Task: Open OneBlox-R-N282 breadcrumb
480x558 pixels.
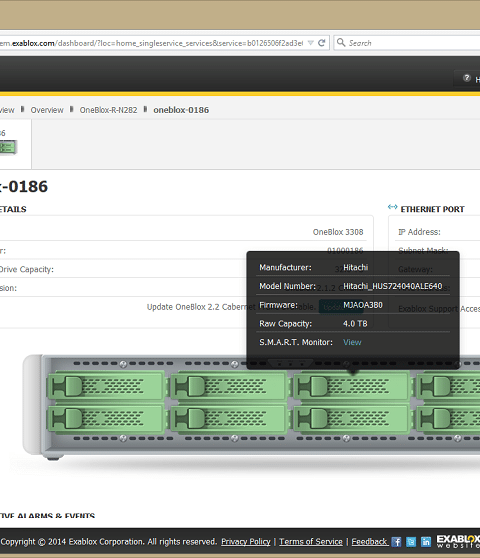Action: coord(108,110)
